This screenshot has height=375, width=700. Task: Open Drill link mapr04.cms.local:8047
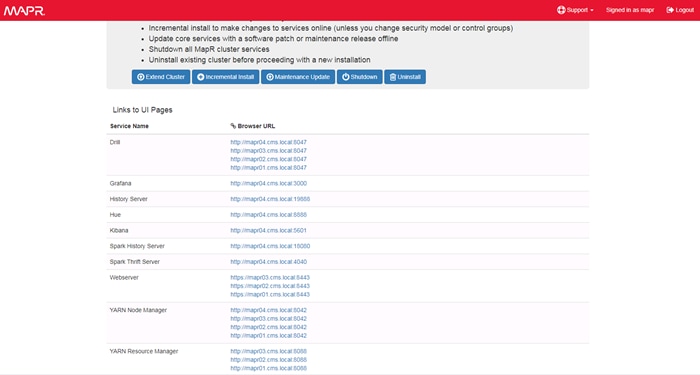(268, 142)
